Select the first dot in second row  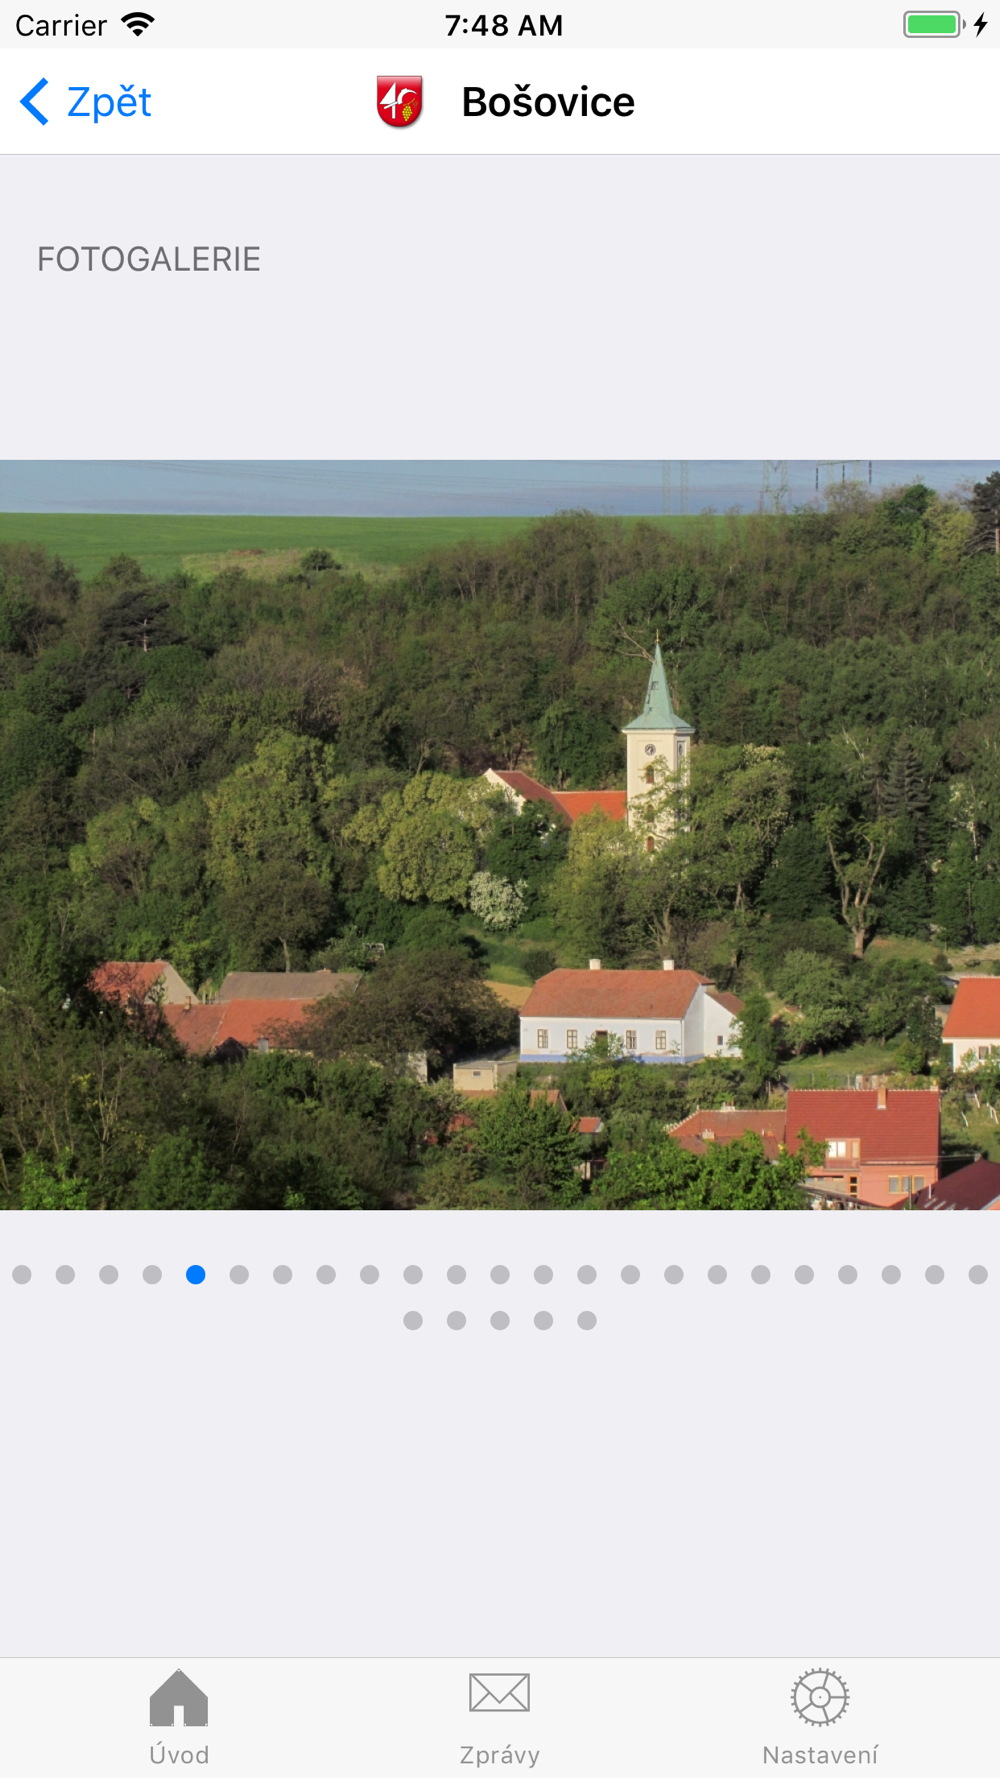(x=413, y=1321)
